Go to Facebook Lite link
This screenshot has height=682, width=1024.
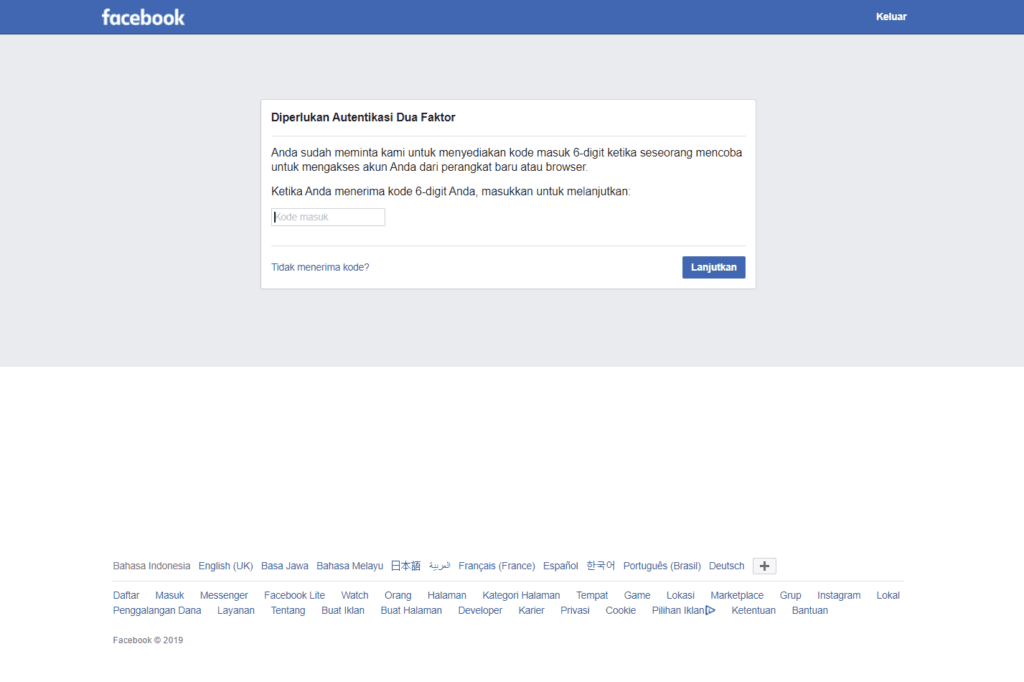click(x=294, y=595)
